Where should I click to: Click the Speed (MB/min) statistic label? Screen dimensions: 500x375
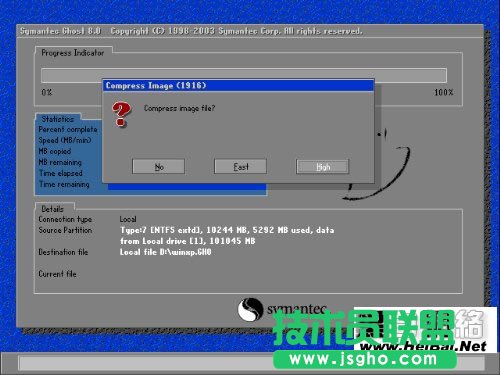[65, 140]
